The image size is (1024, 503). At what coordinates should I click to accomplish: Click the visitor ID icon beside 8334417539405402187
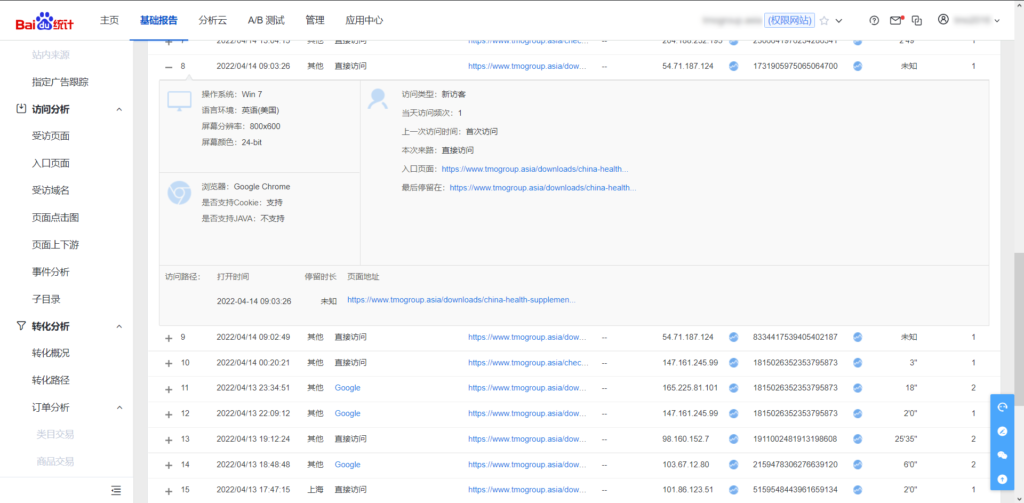pos(857,337)
